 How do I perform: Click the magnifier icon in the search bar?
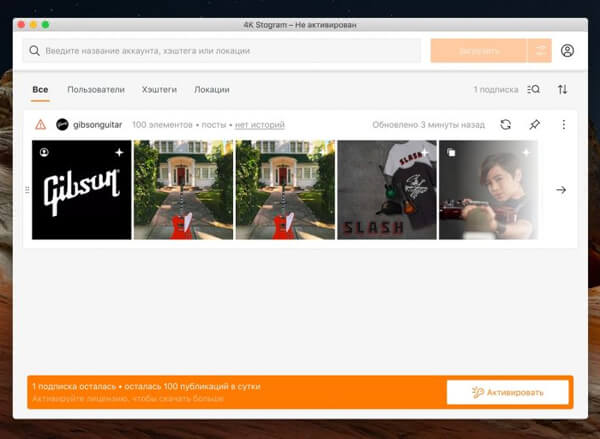point(35,51)
